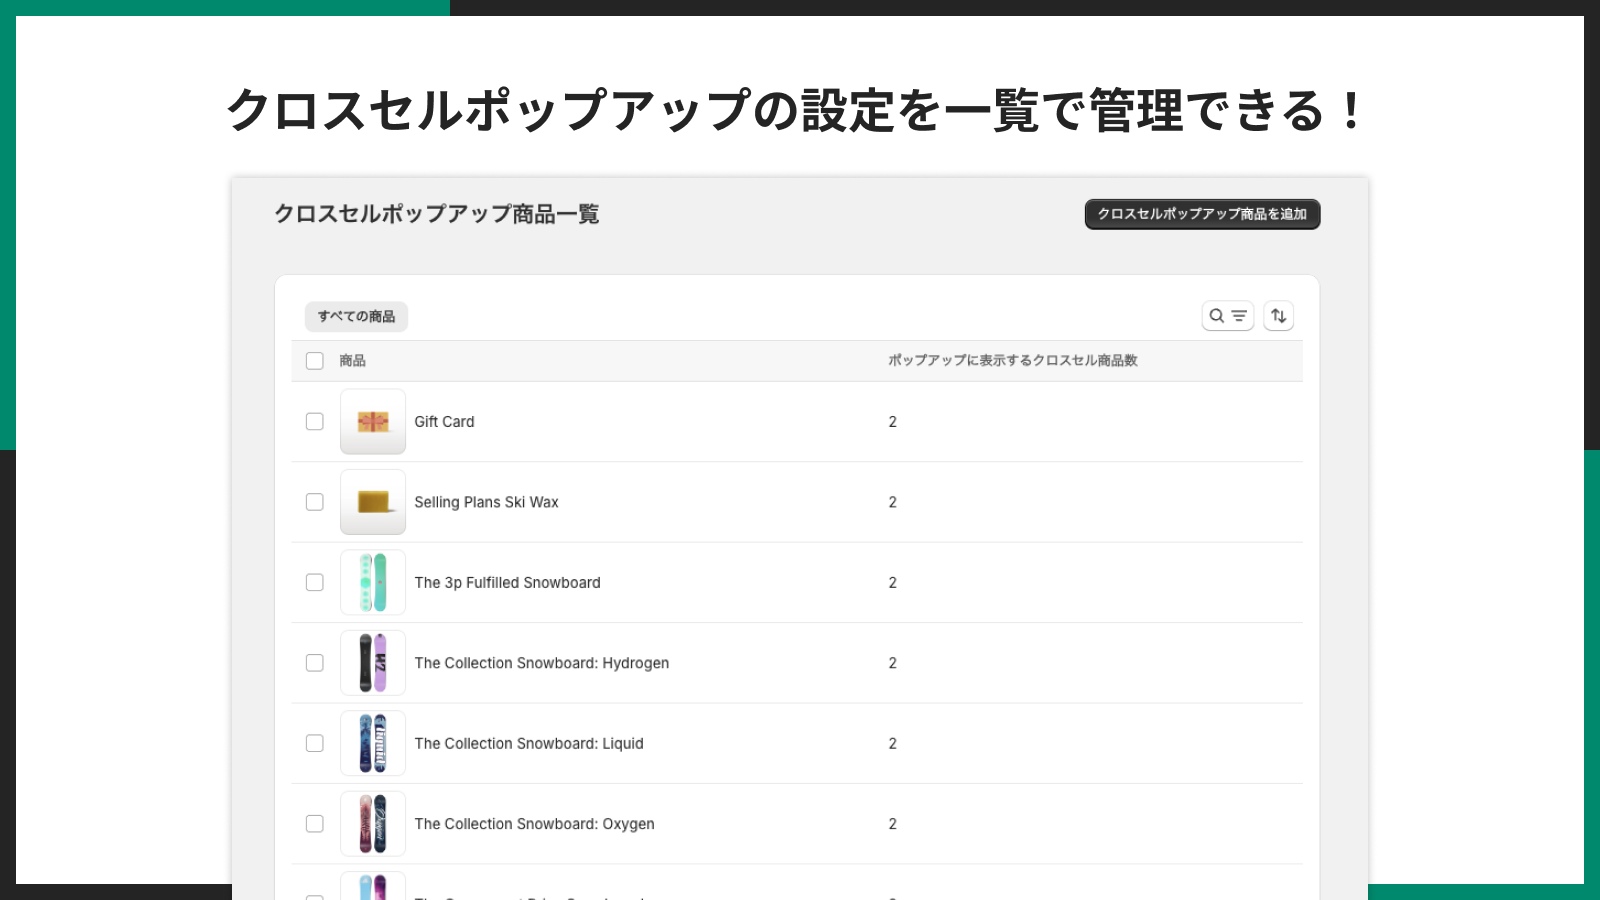Click the クロスセル商品数 column header
This screenshot has height=900, width=1600.
tap(1014, 360)
